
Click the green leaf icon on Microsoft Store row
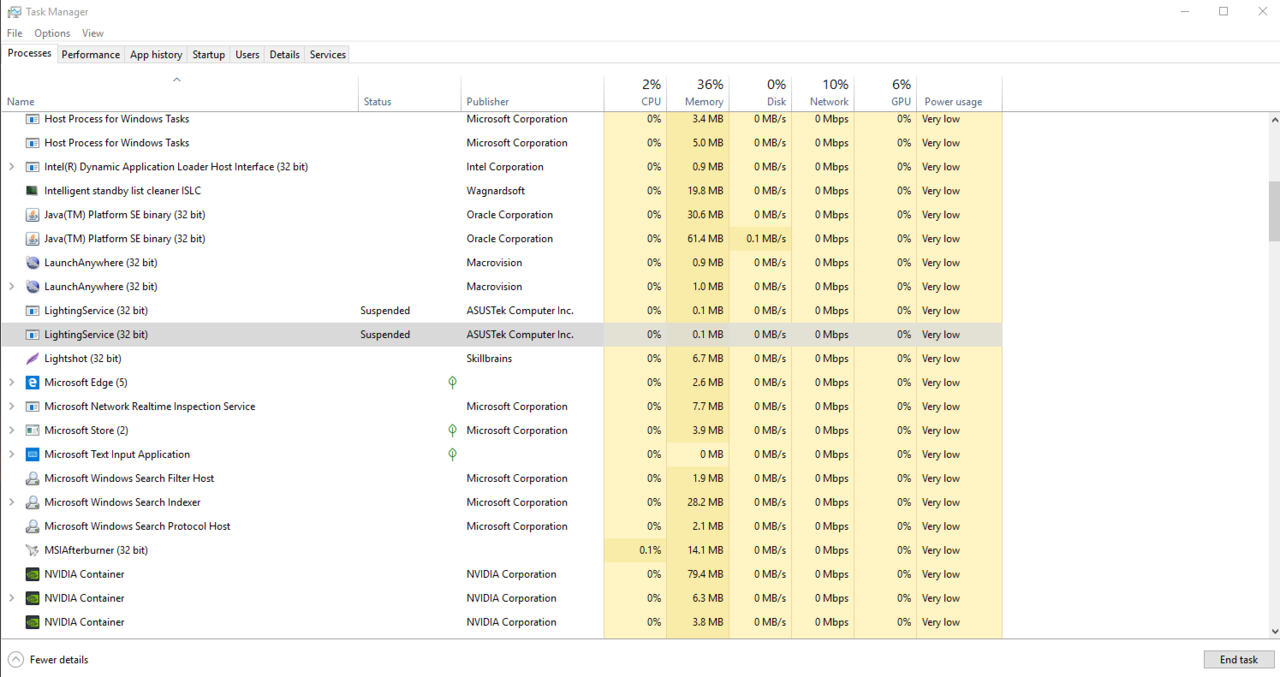pos(452,431)
